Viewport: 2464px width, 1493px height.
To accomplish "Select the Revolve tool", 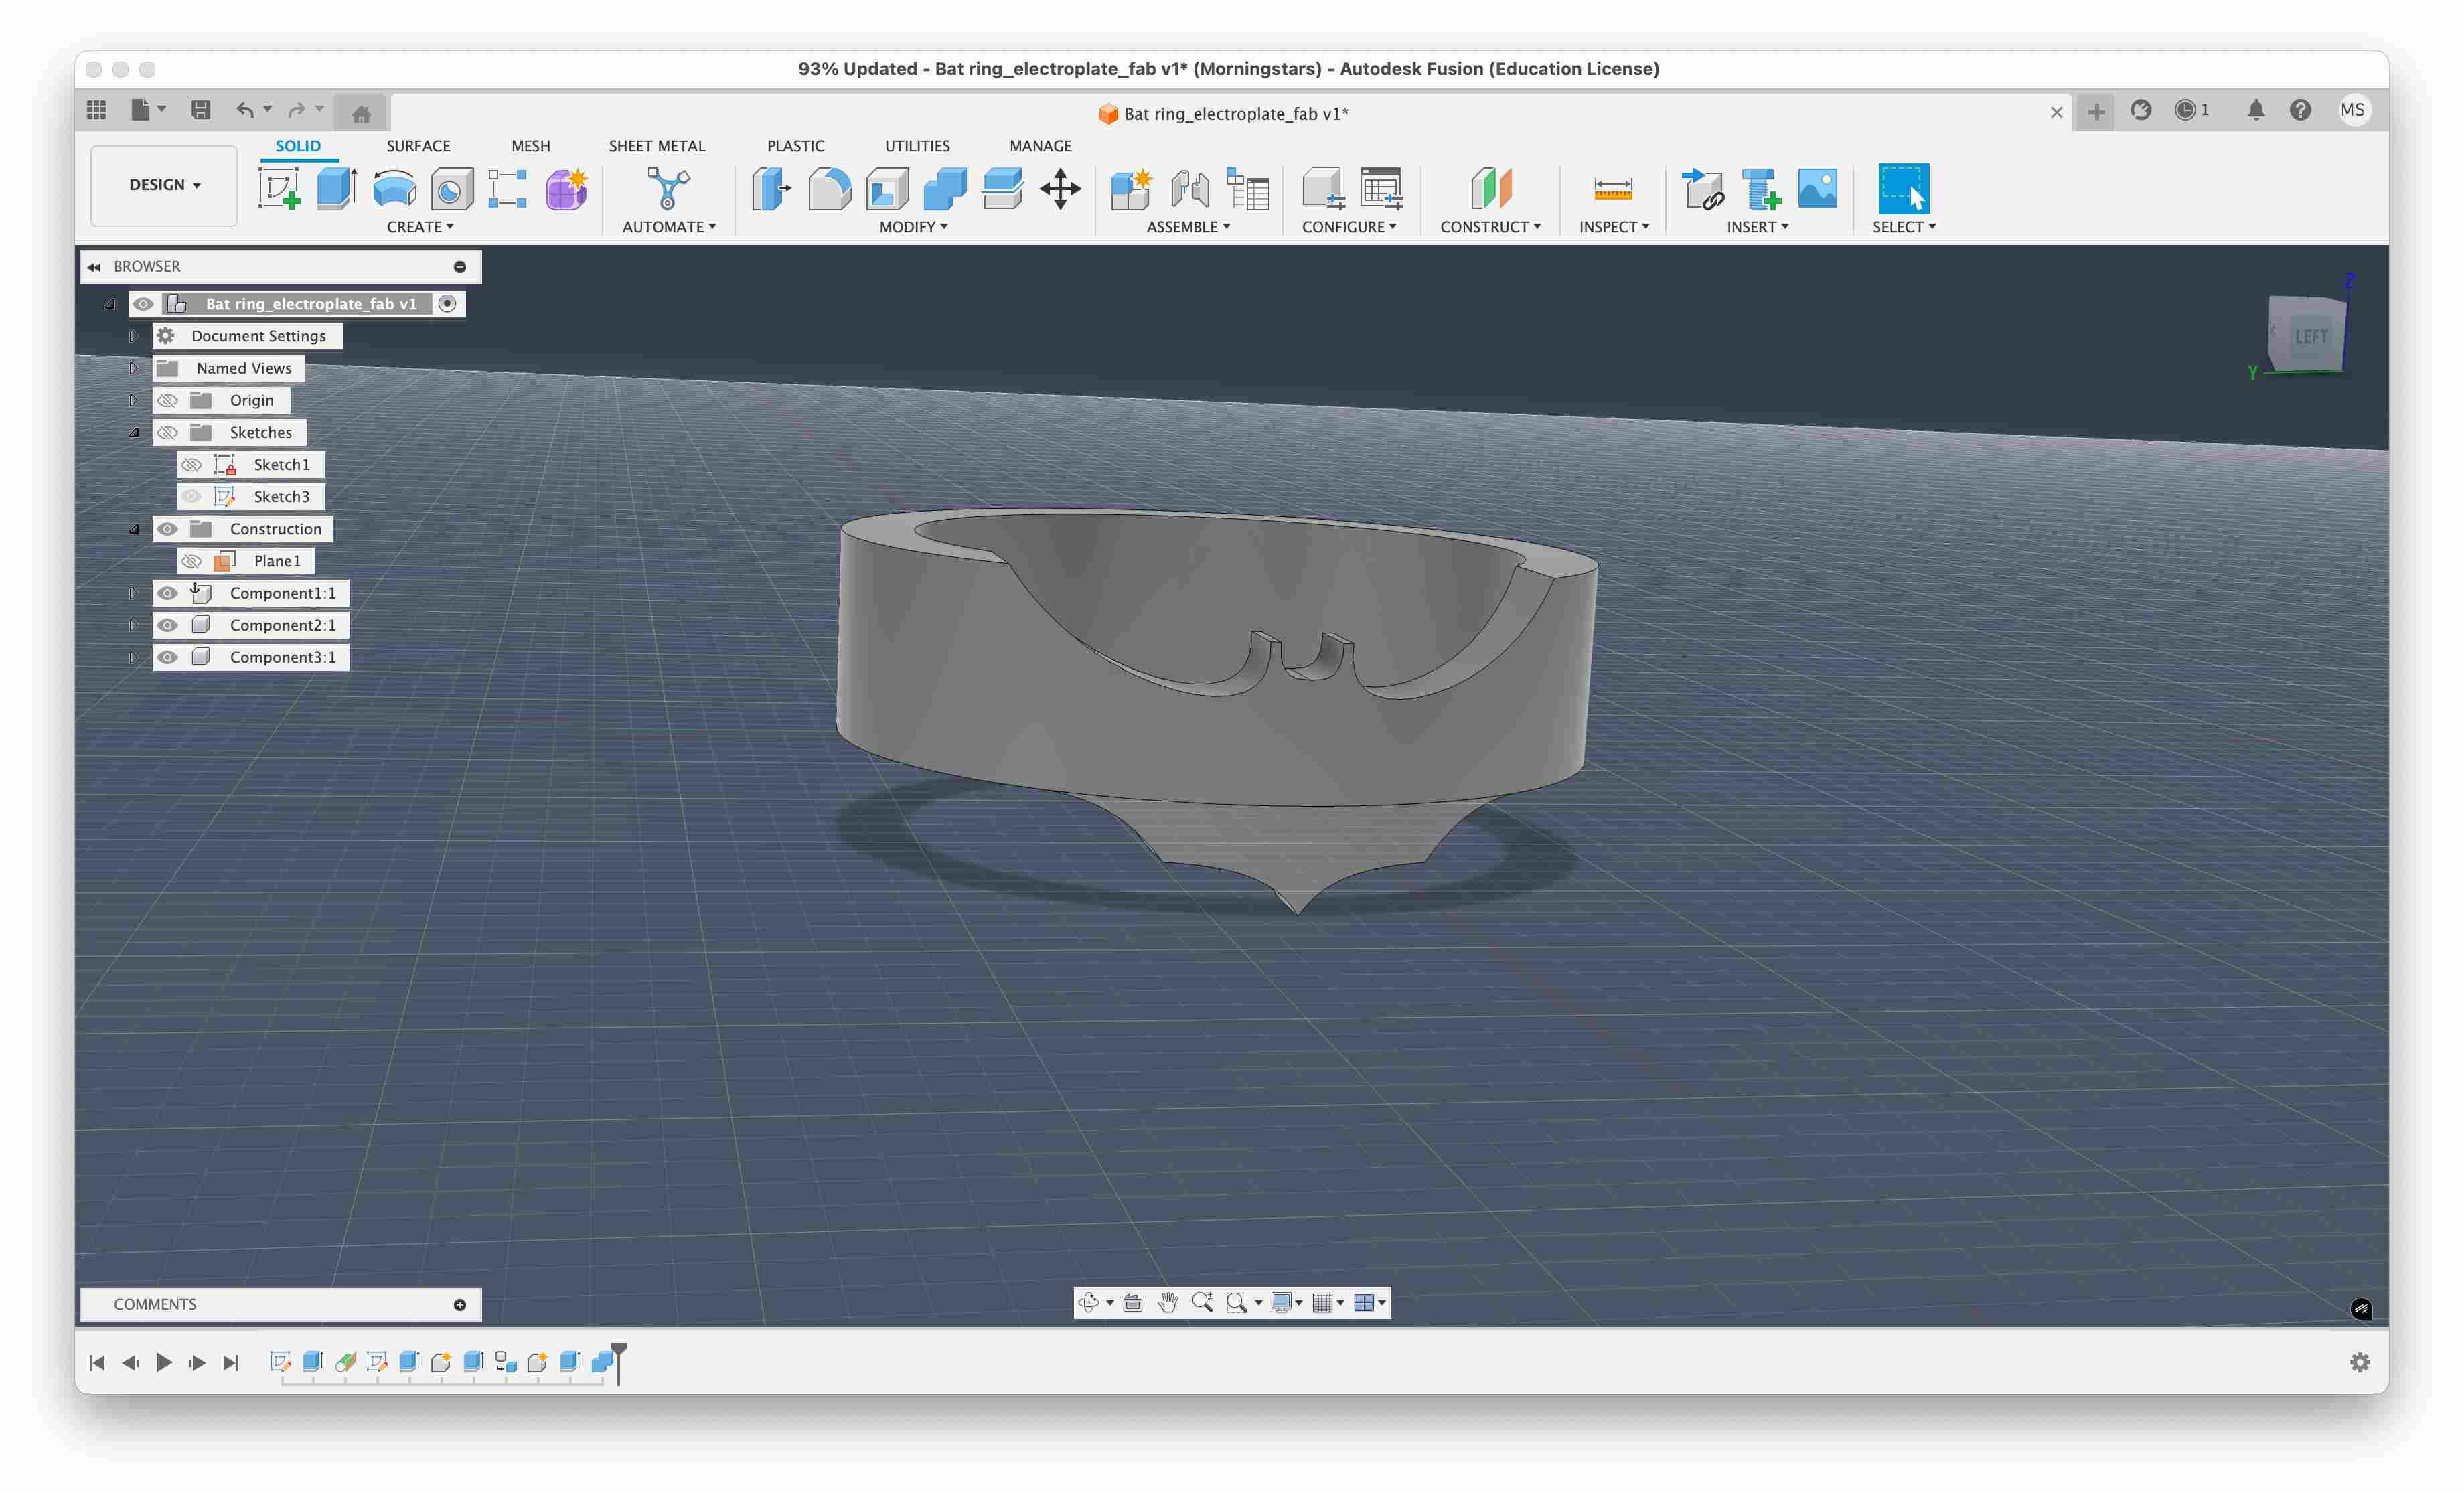I will click(394, 188).
